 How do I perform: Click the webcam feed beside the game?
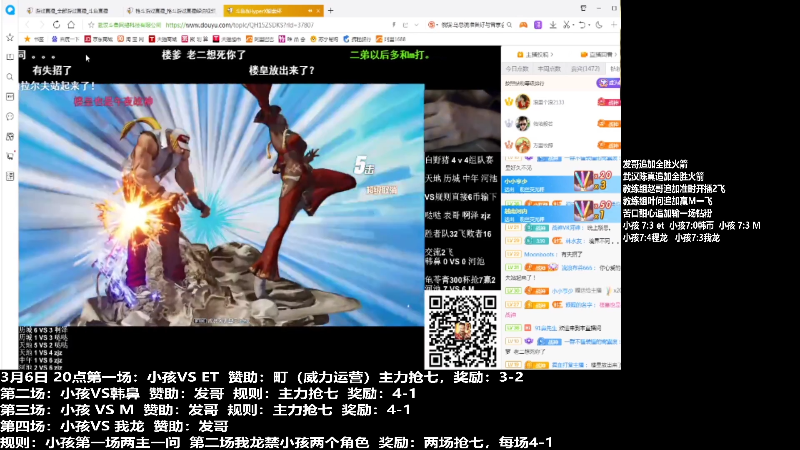click(462, 120)
